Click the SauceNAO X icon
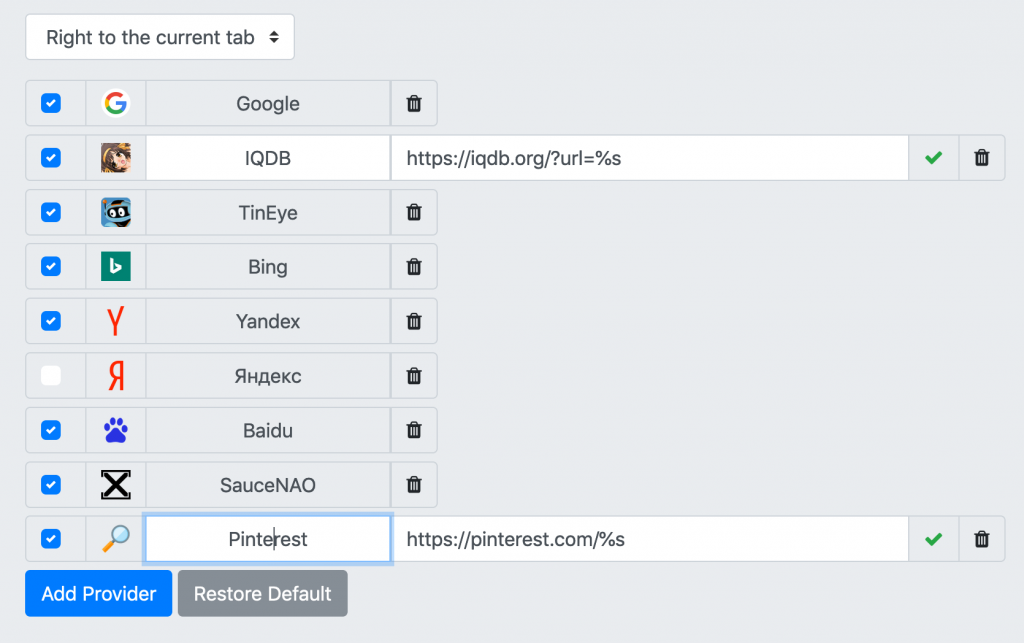The height and width of the screenshot is (643, 1024). [116, 484]
